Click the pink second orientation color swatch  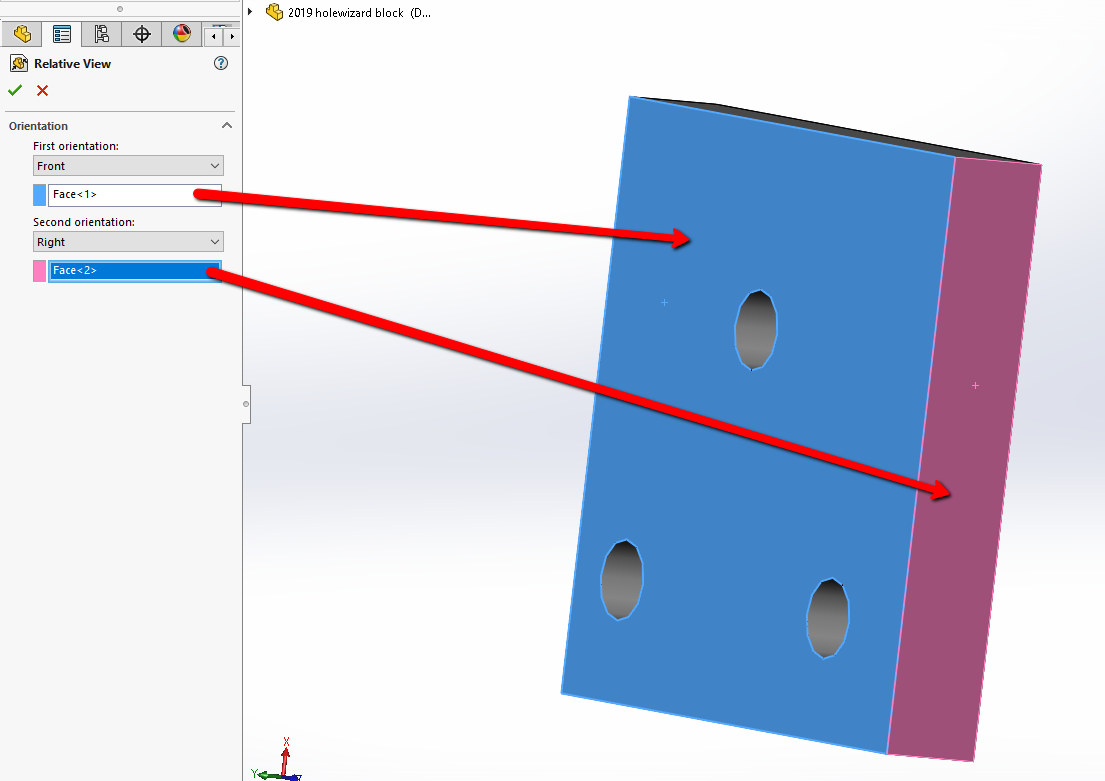pos(39,271)
